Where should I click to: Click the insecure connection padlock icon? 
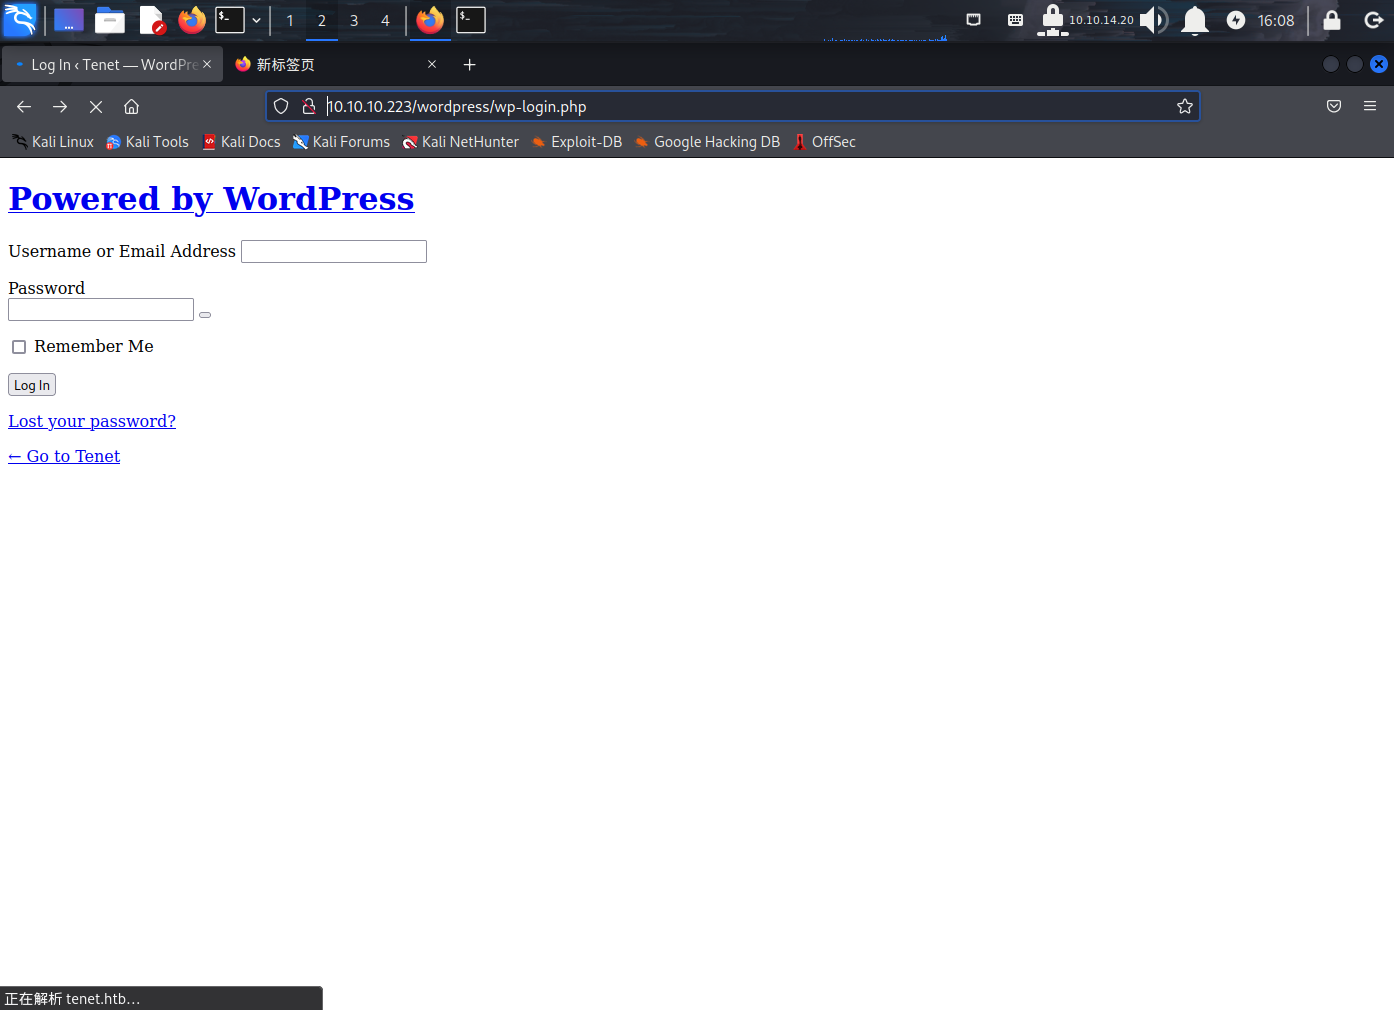pyautogui.click(x=309, y=106)
